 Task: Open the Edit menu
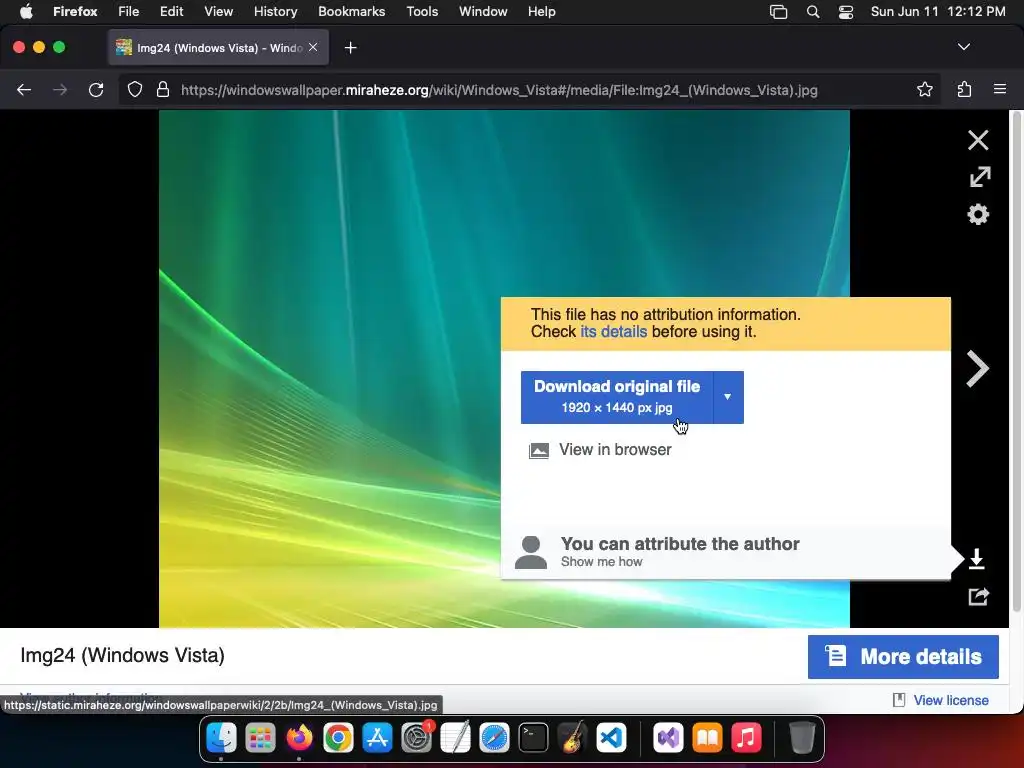click(x=171, y=11)
